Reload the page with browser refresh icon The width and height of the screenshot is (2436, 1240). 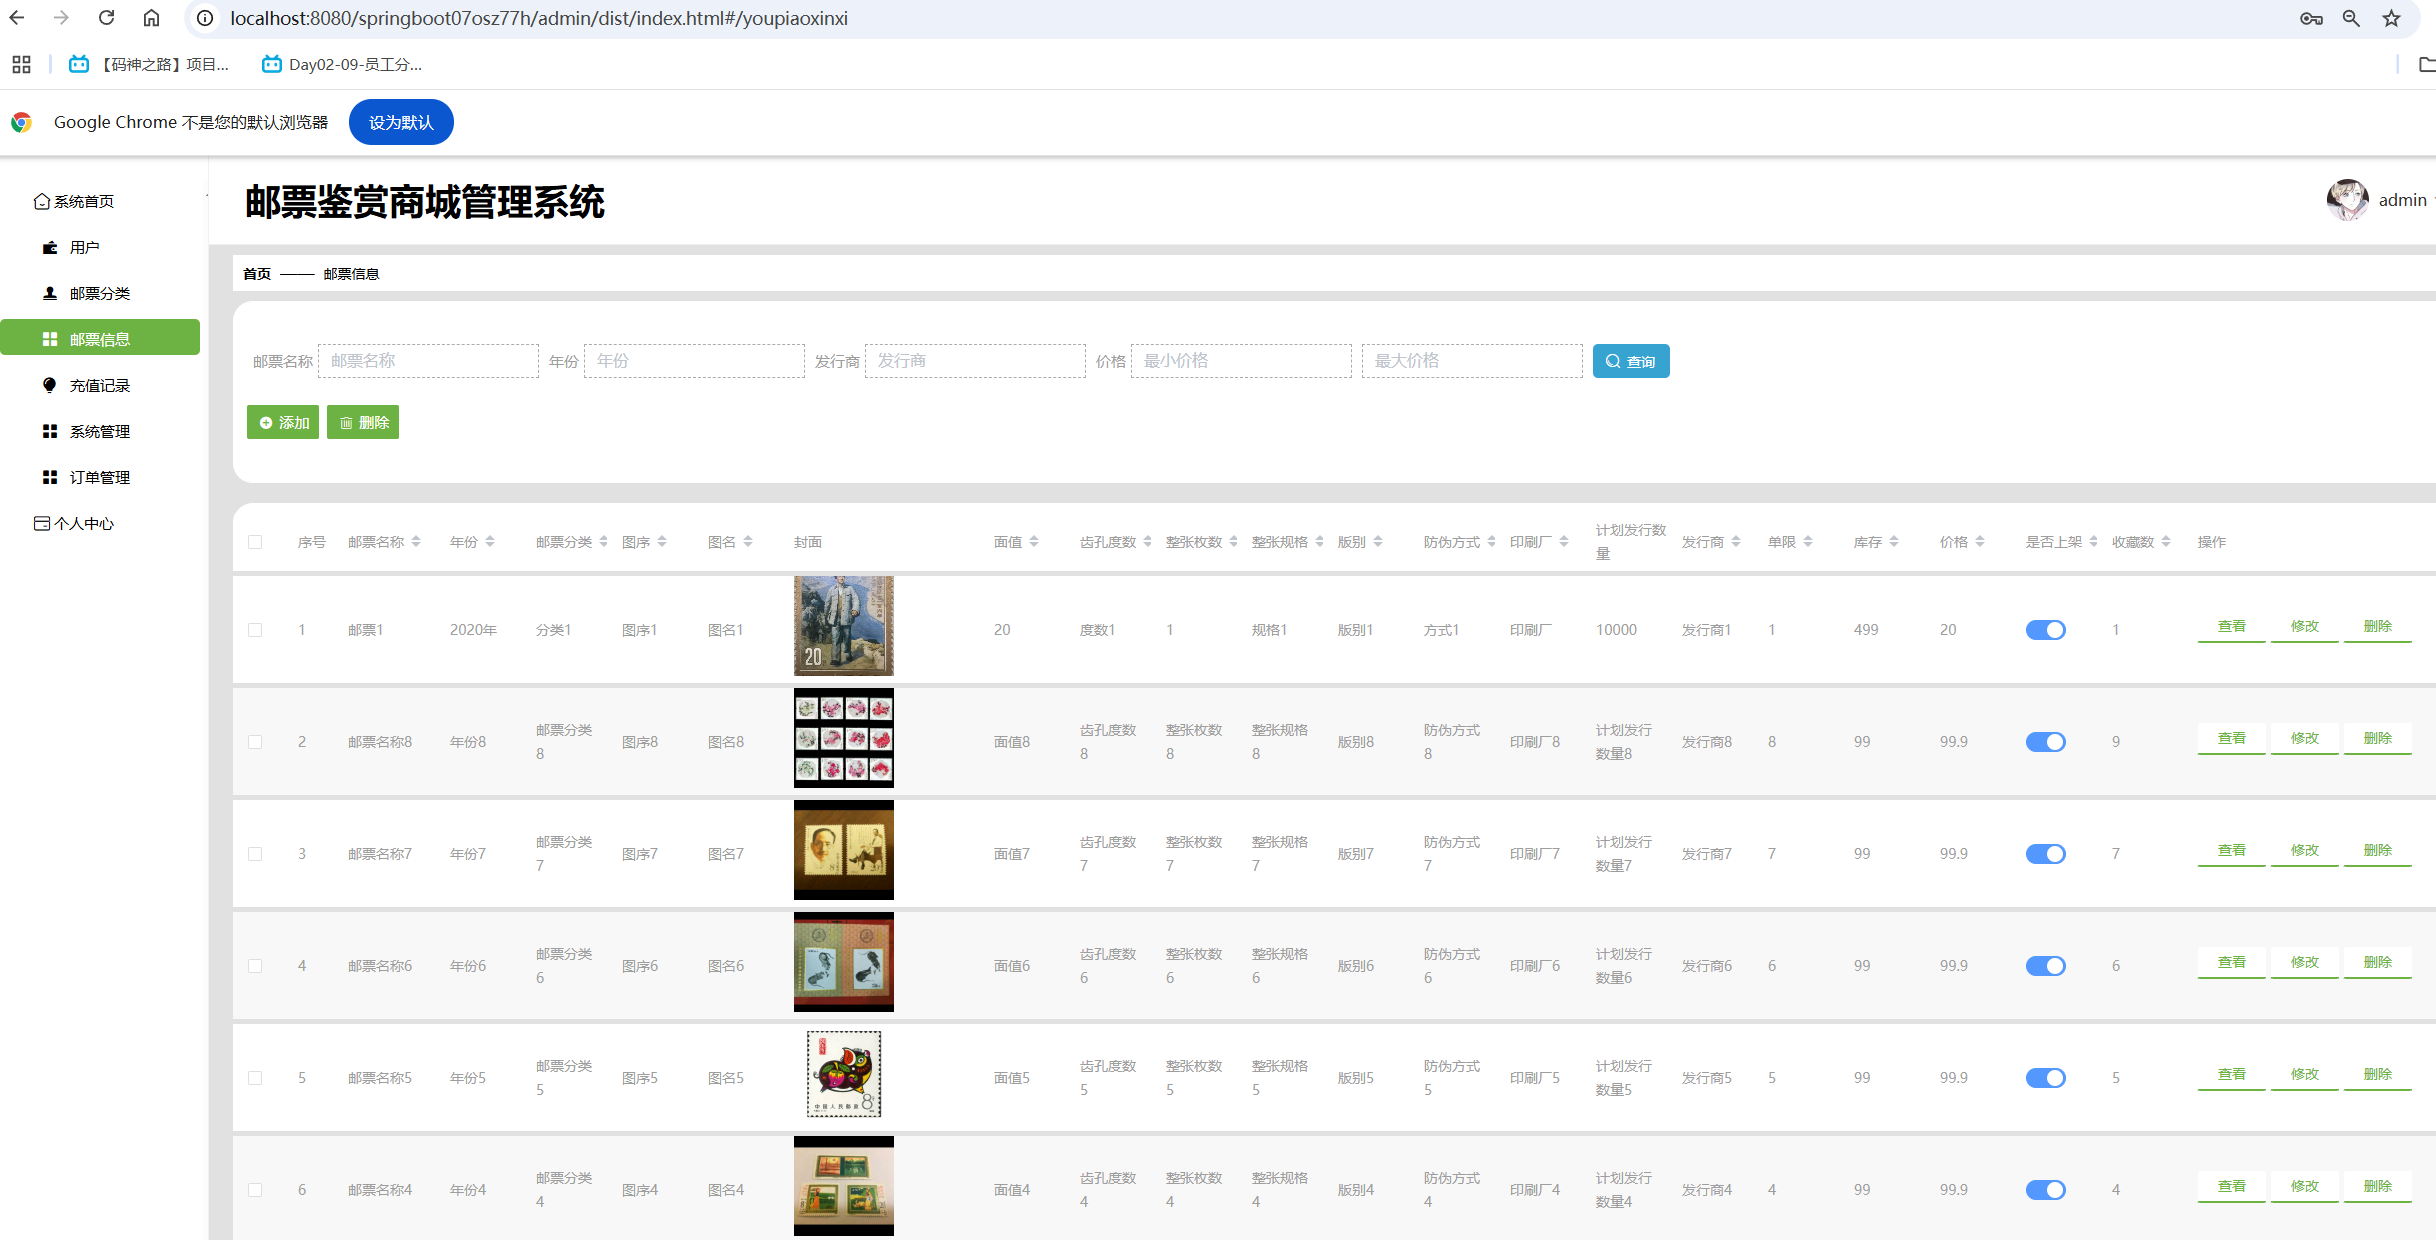click(107, 18)
